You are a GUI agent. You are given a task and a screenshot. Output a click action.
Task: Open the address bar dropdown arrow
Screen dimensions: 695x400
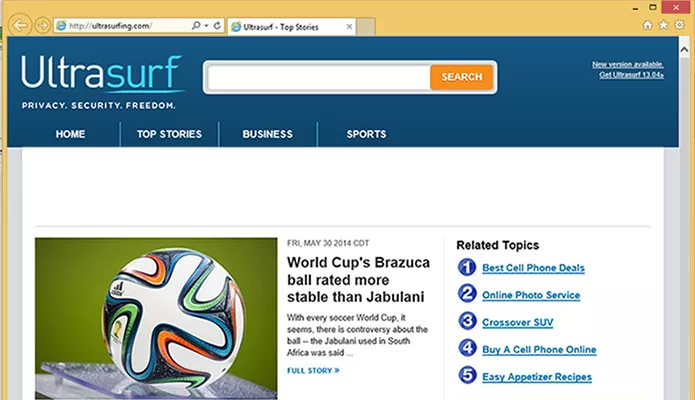207,26
